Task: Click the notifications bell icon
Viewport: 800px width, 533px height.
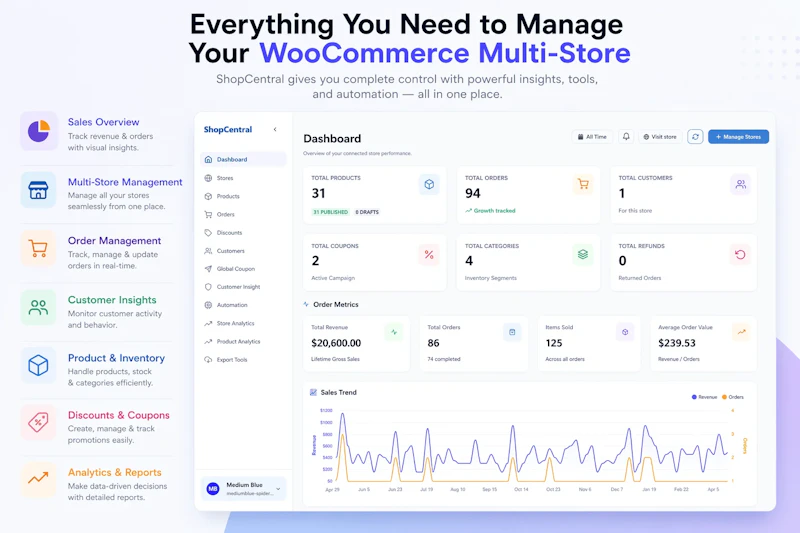Action: click(626, 137)
